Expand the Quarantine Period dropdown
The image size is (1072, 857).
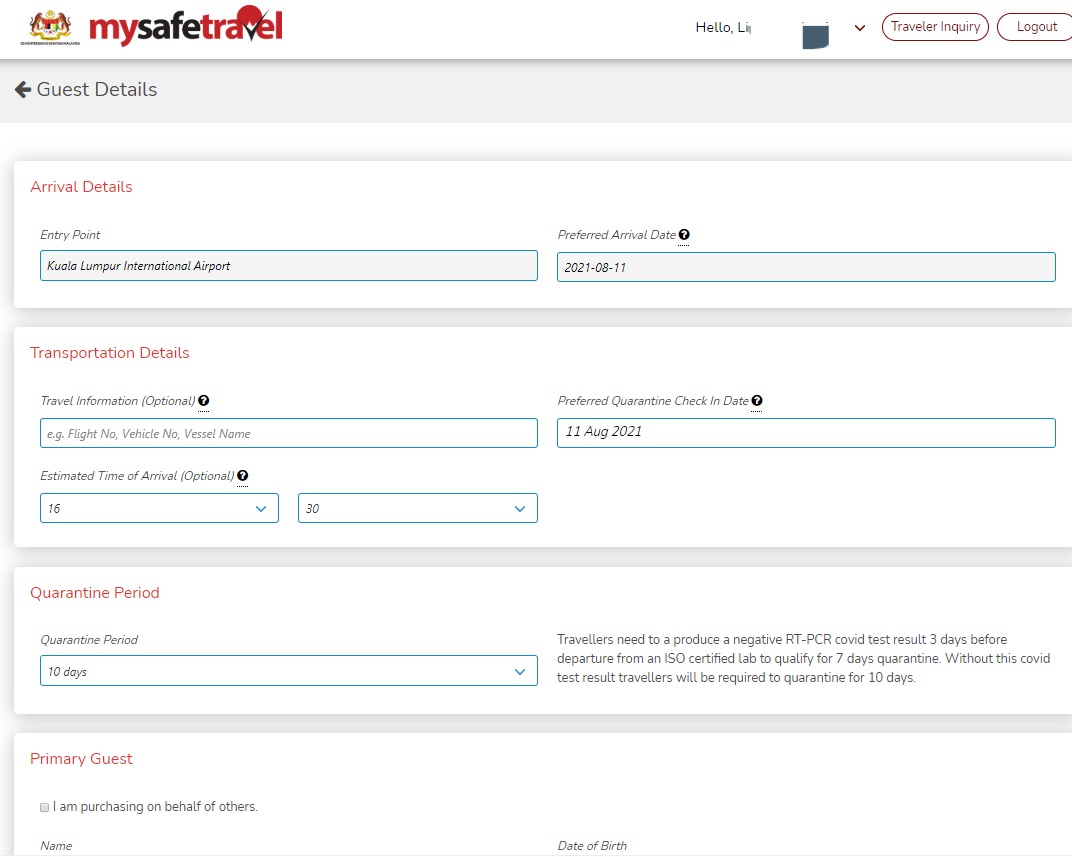pyautogui.click(x=288, y=671)
